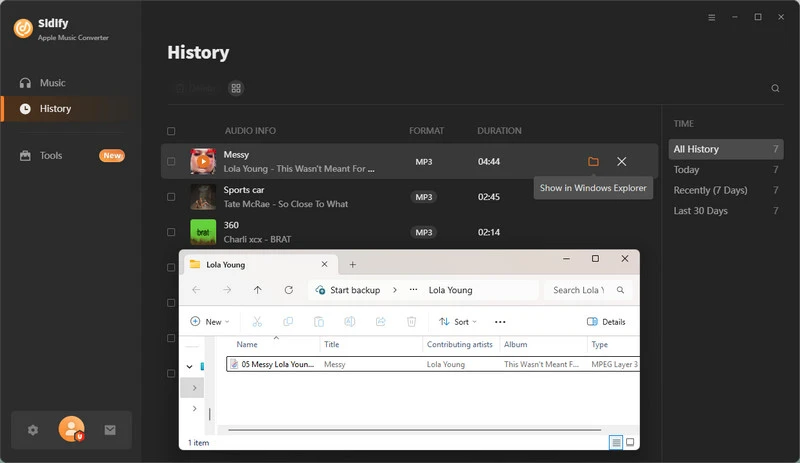Expand lower chevron item in navigation pane

194,408
